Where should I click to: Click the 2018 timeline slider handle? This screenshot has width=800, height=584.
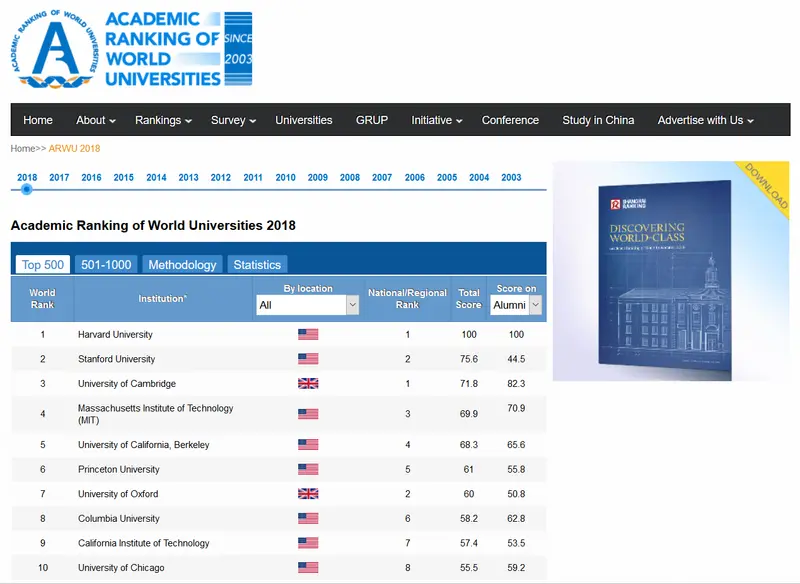(x=27, y=189)
